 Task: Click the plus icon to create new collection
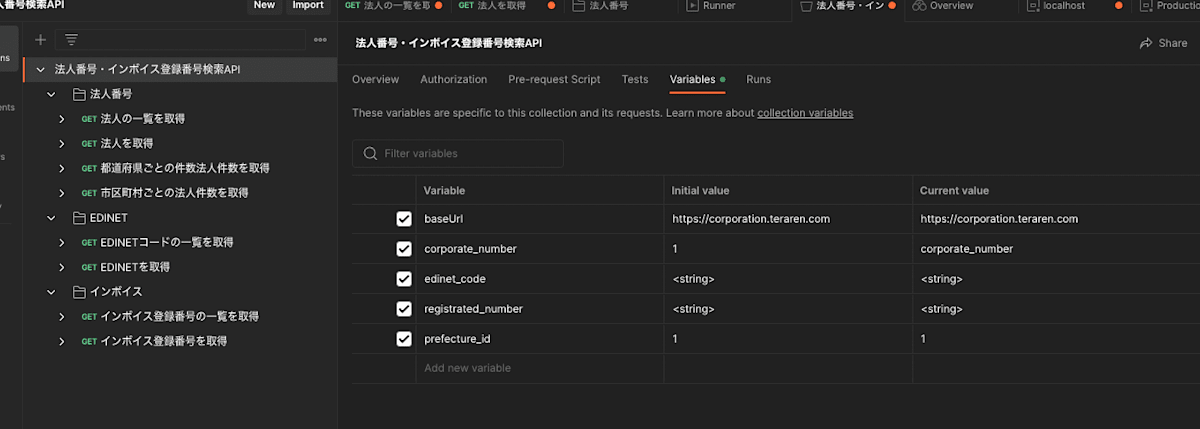(x=40, y=40)
